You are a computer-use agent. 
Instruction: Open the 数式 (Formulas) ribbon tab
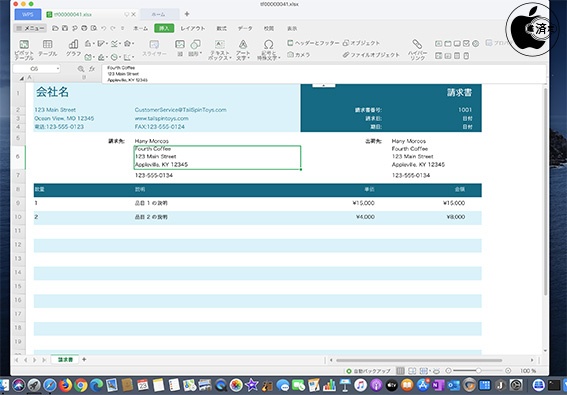tap(222, 28)
